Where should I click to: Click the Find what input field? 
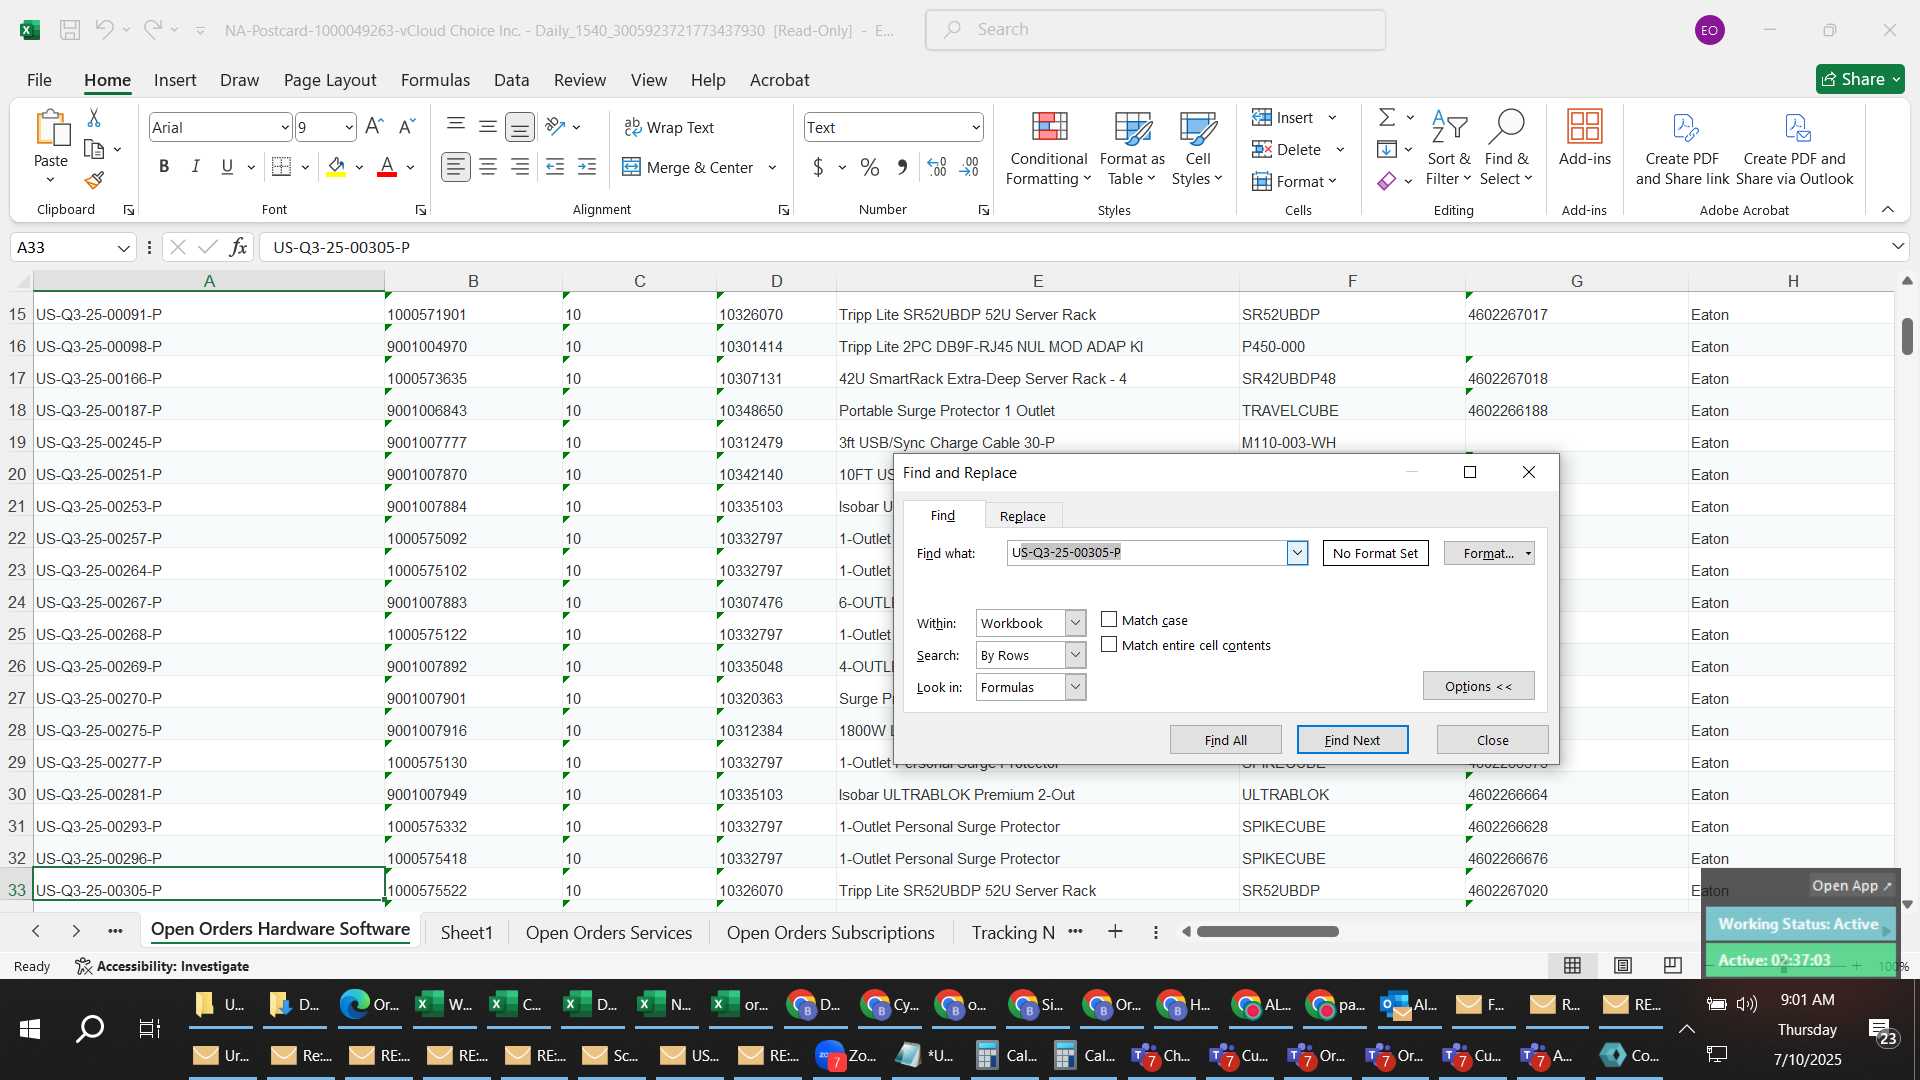[1147, 553]
